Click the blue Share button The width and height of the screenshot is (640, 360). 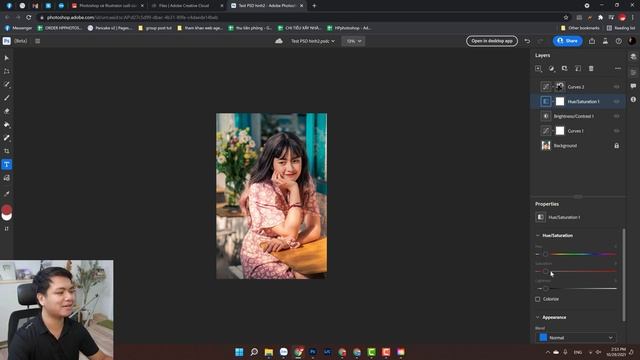pyautogui.click(x=567, y=41)
